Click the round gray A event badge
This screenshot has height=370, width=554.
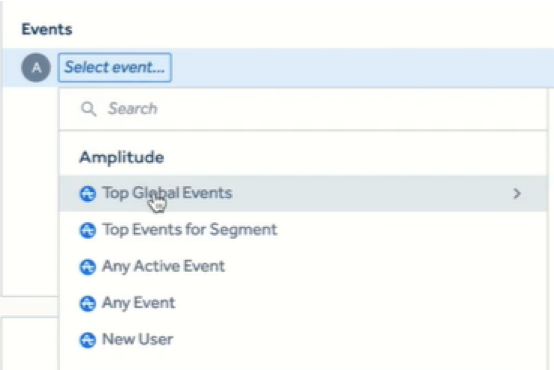click(36, 67)
